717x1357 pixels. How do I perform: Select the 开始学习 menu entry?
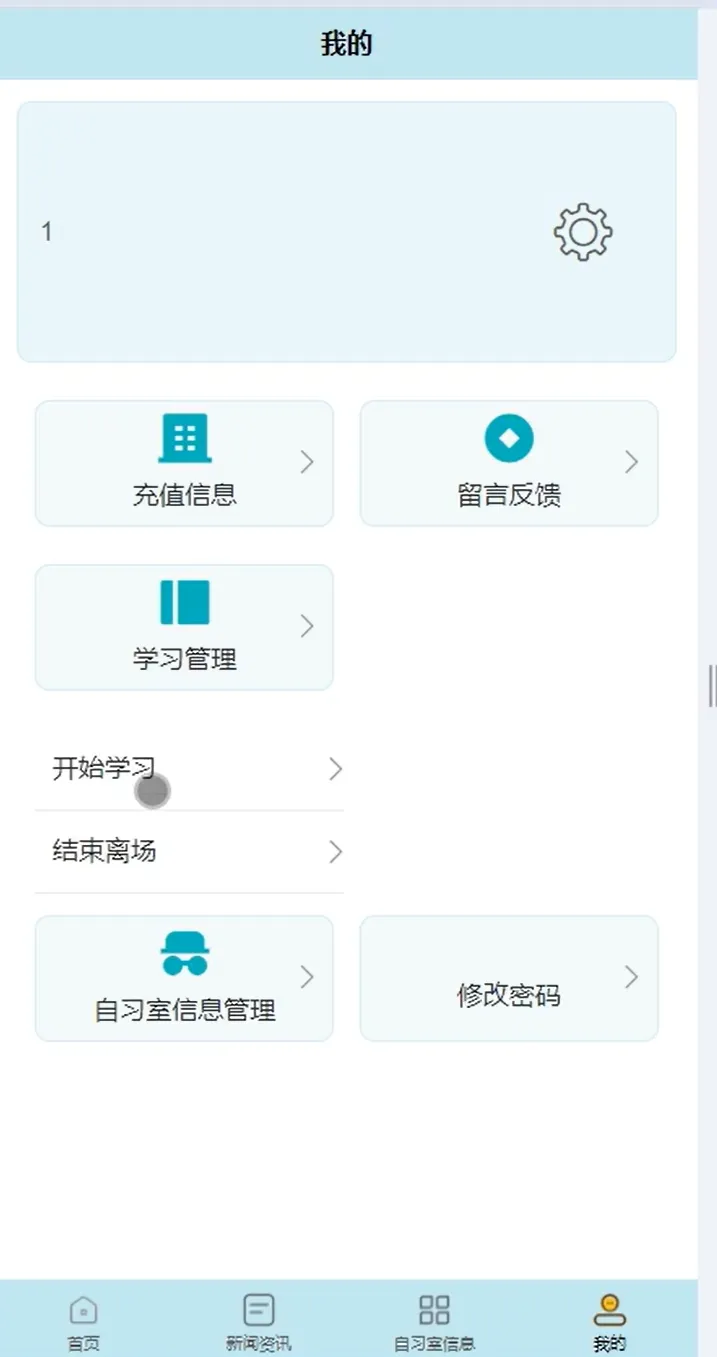(190, 769)
